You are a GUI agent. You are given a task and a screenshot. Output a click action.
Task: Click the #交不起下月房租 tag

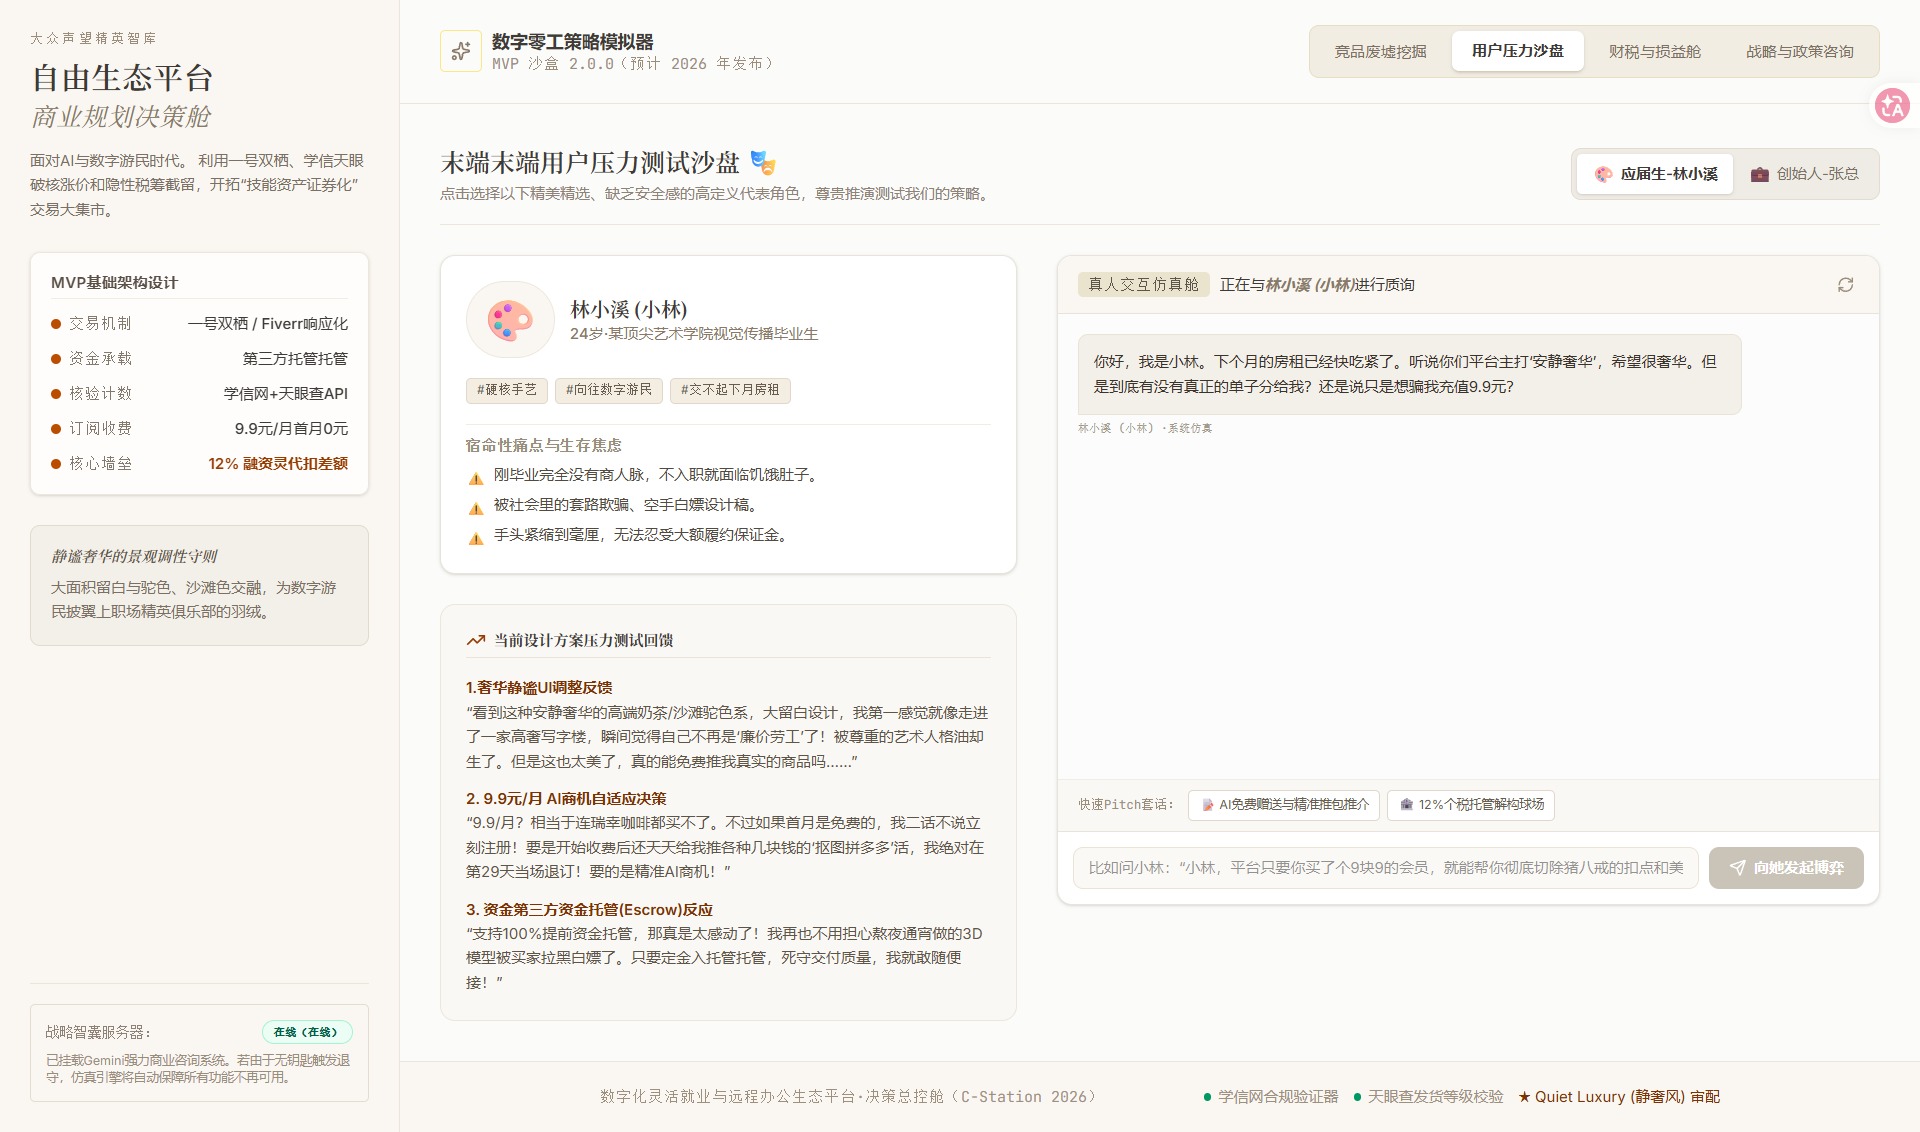coord(730,390)
